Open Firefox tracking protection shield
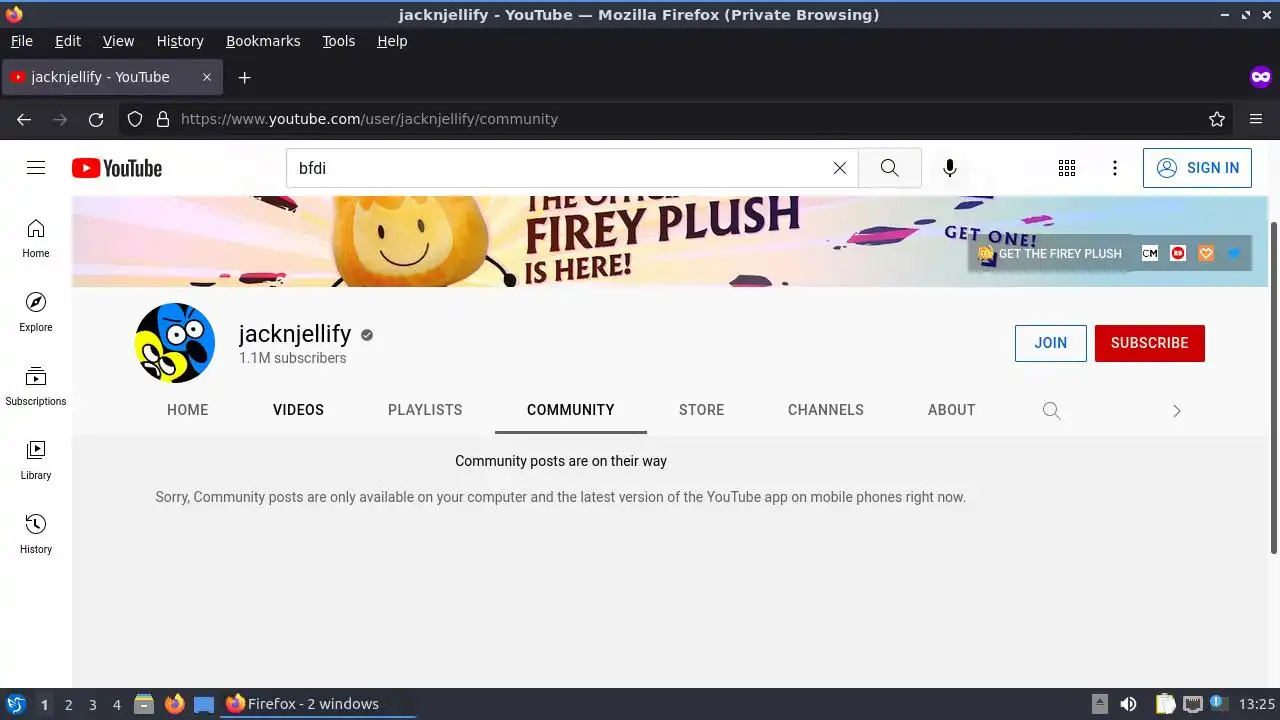The height and width of the screenshot is (720, 1280). (x=135, y=119)
